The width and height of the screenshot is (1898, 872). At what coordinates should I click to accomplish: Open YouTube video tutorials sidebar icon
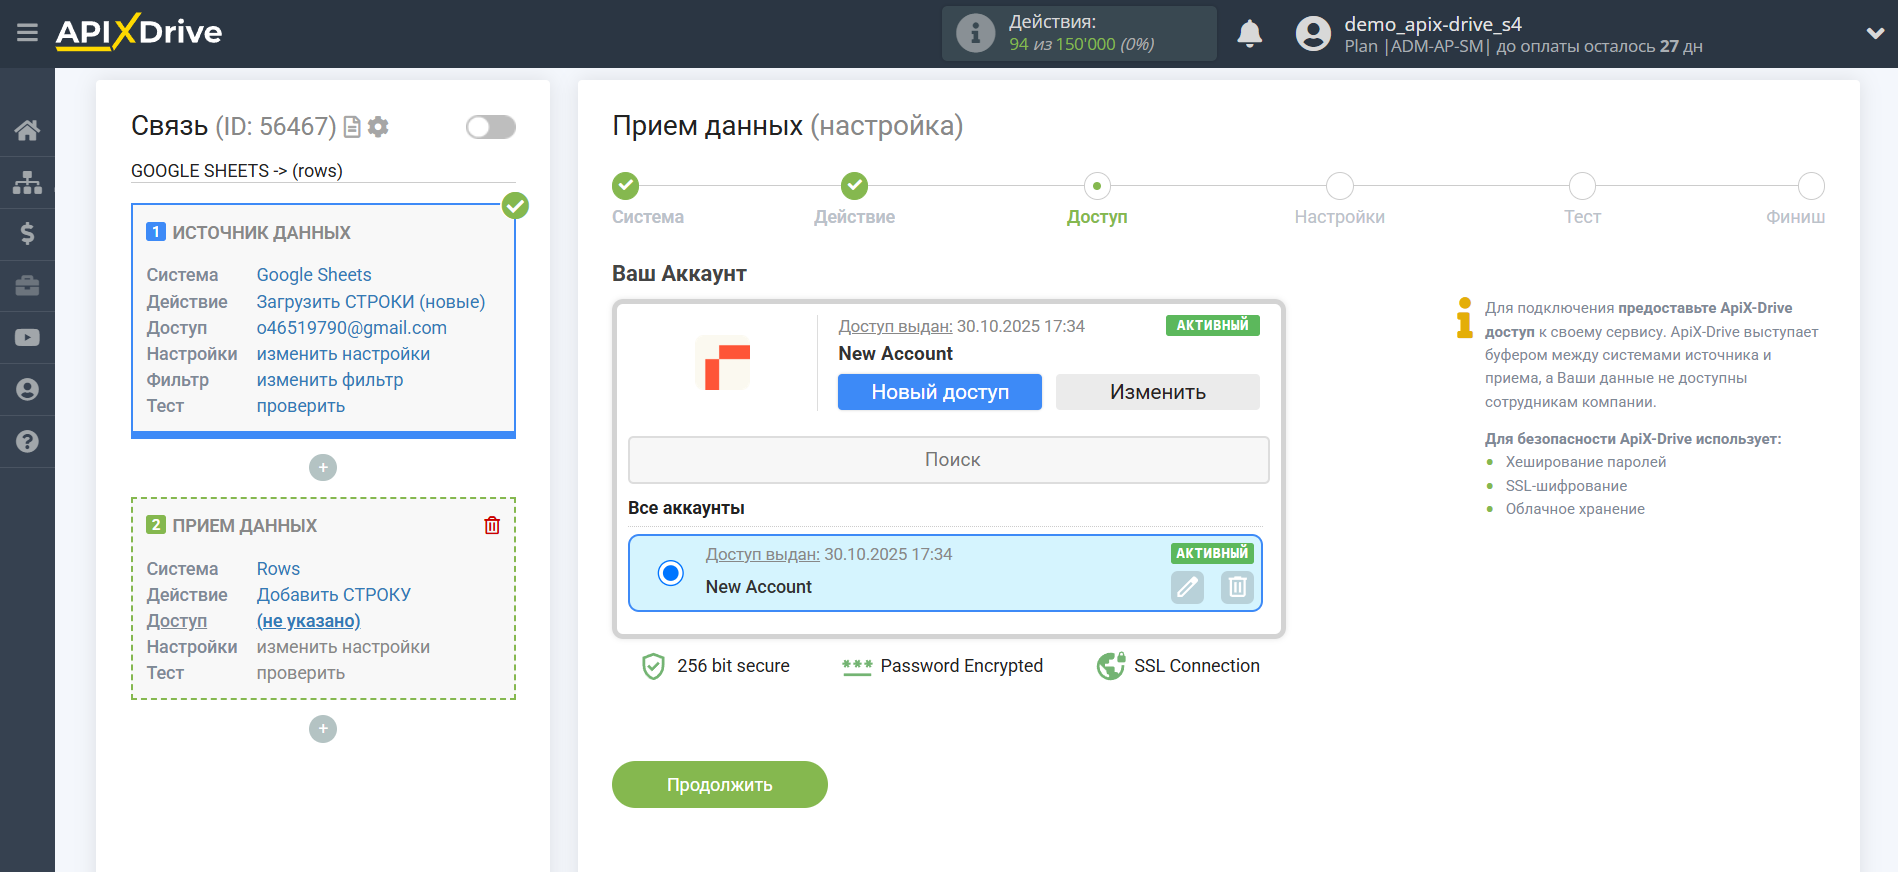coord(27,338)
